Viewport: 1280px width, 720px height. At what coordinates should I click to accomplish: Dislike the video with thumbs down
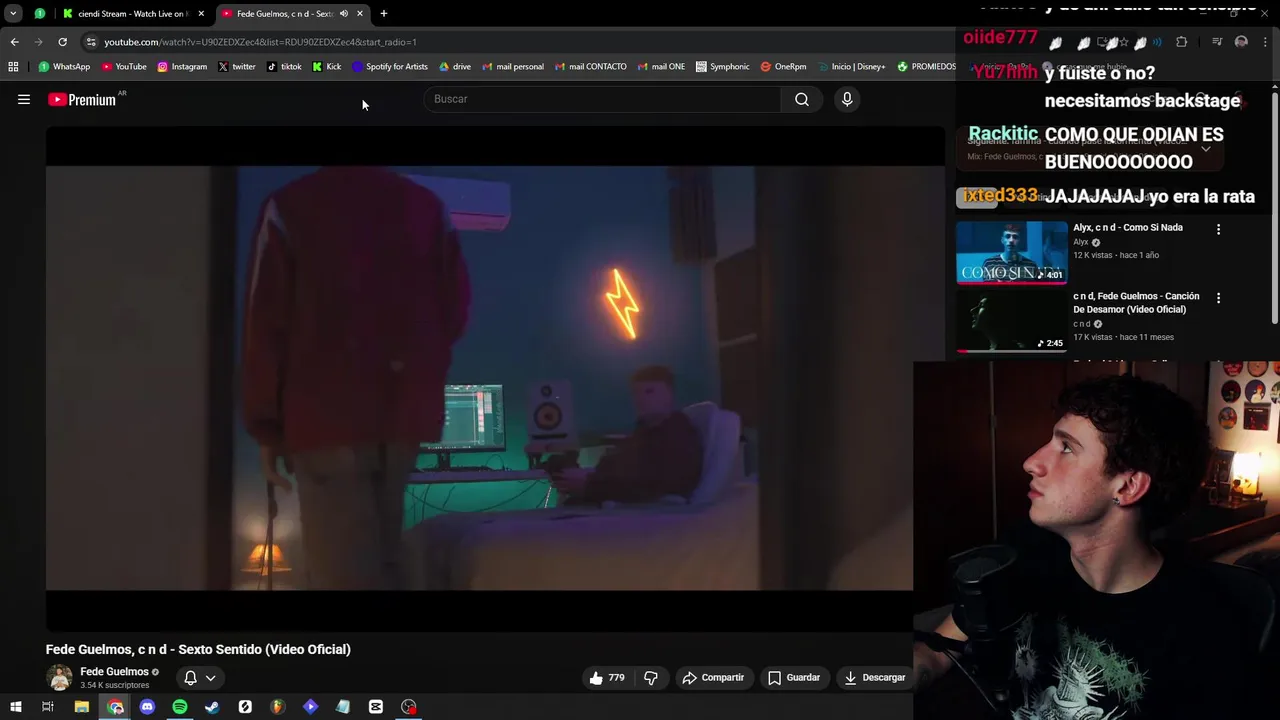pyautogui.click(x=651, y=677)
